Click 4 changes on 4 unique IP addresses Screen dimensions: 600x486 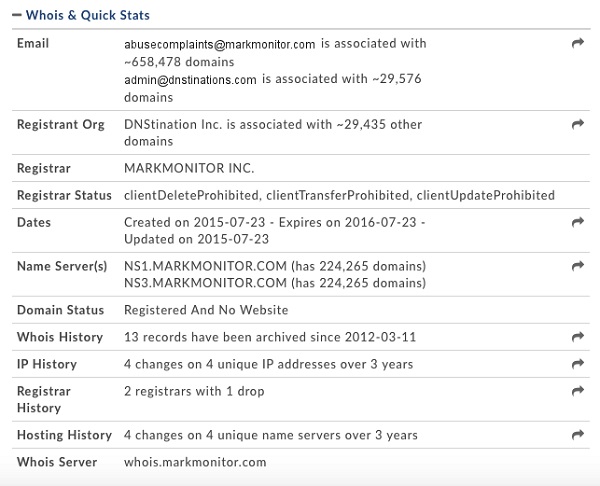click(268, 364)
